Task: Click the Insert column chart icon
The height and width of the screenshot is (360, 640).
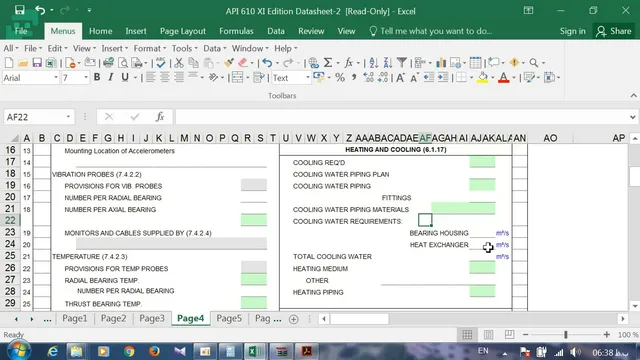Action: [441, 62]
